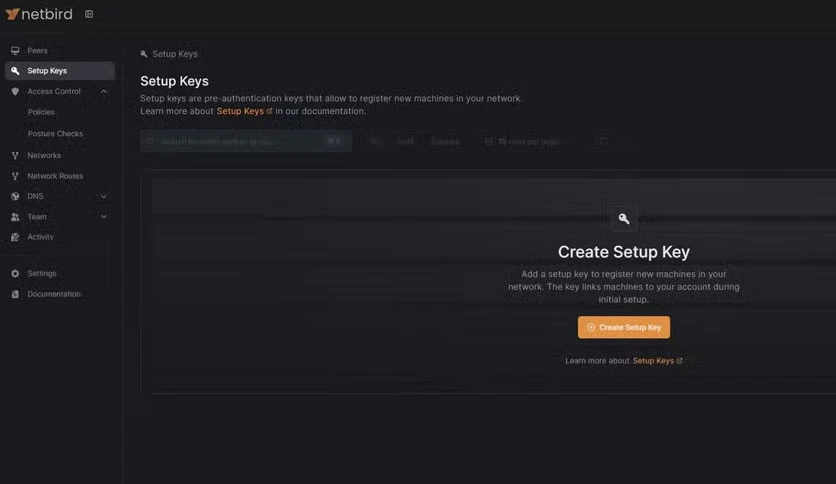Select Setup Keys in the sidebar
The height and width of the screenshot is (484, 836).
pos(60,71)
